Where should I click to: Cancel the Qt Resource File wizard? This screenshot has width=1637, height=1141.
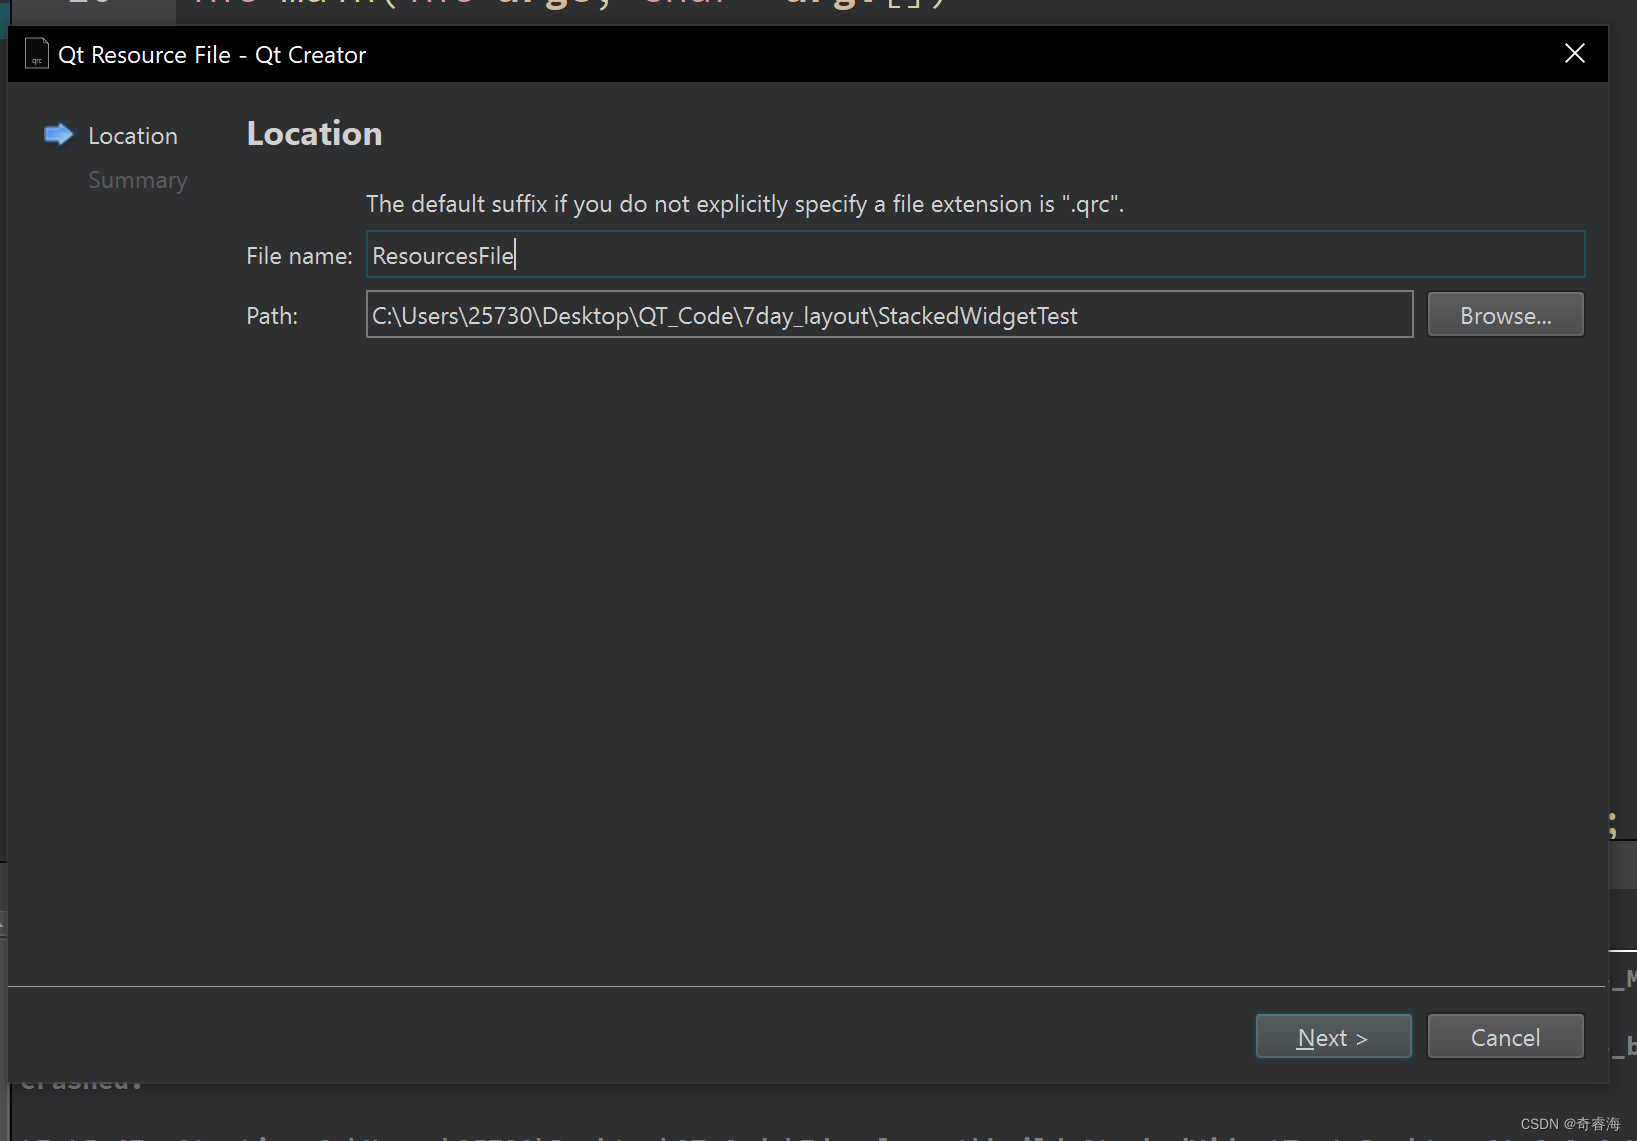coord(1505,1037)
